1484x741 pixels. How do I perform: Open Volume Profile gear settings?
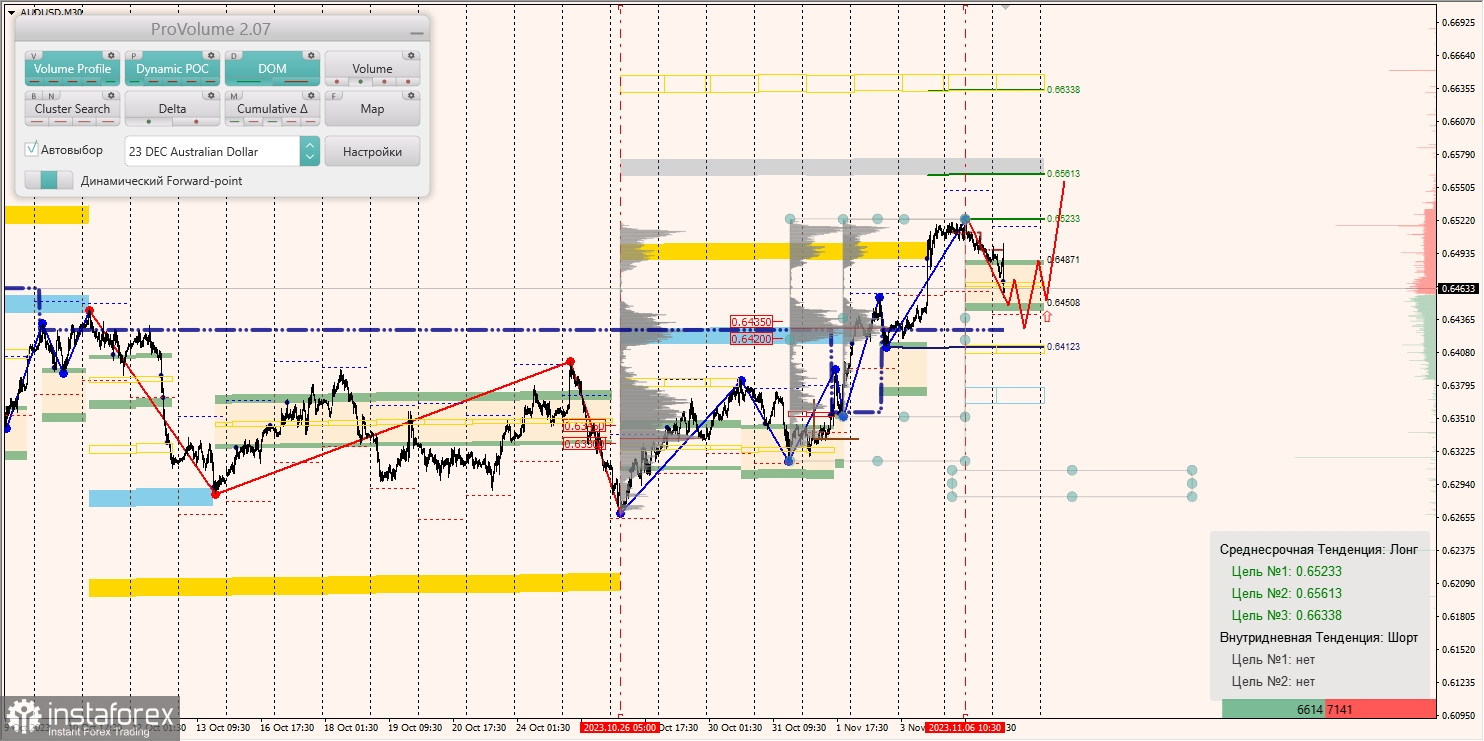pos(111,55)
